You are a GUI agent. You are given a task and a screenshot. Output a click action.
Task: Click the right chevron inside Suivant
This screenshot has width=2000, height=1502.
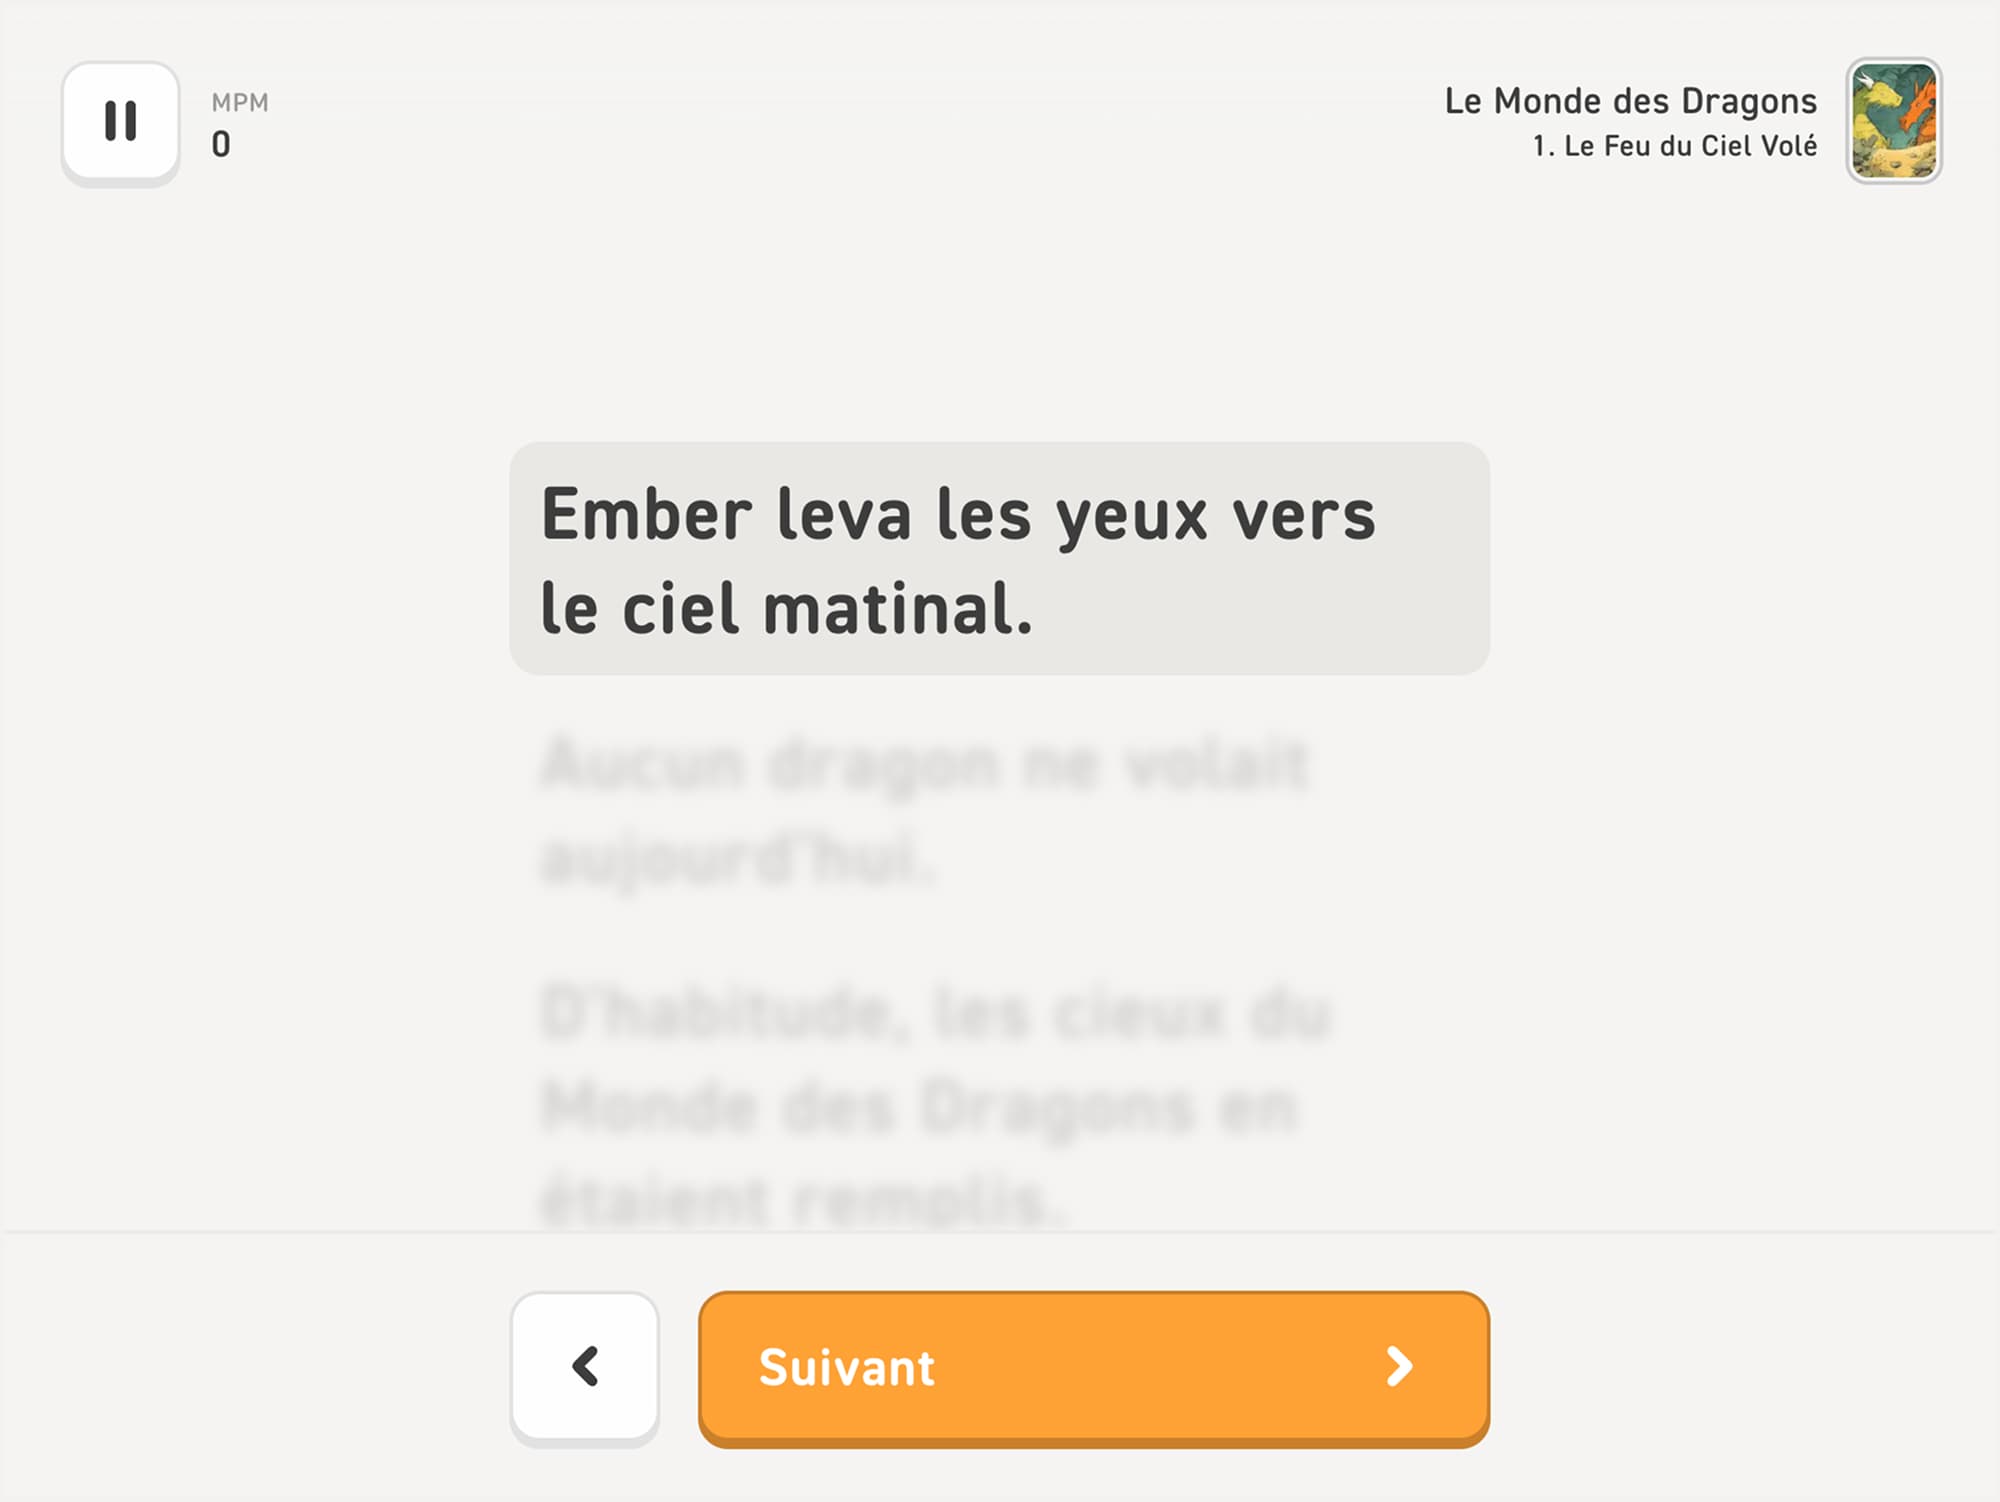click(x=1399, y=1366)
